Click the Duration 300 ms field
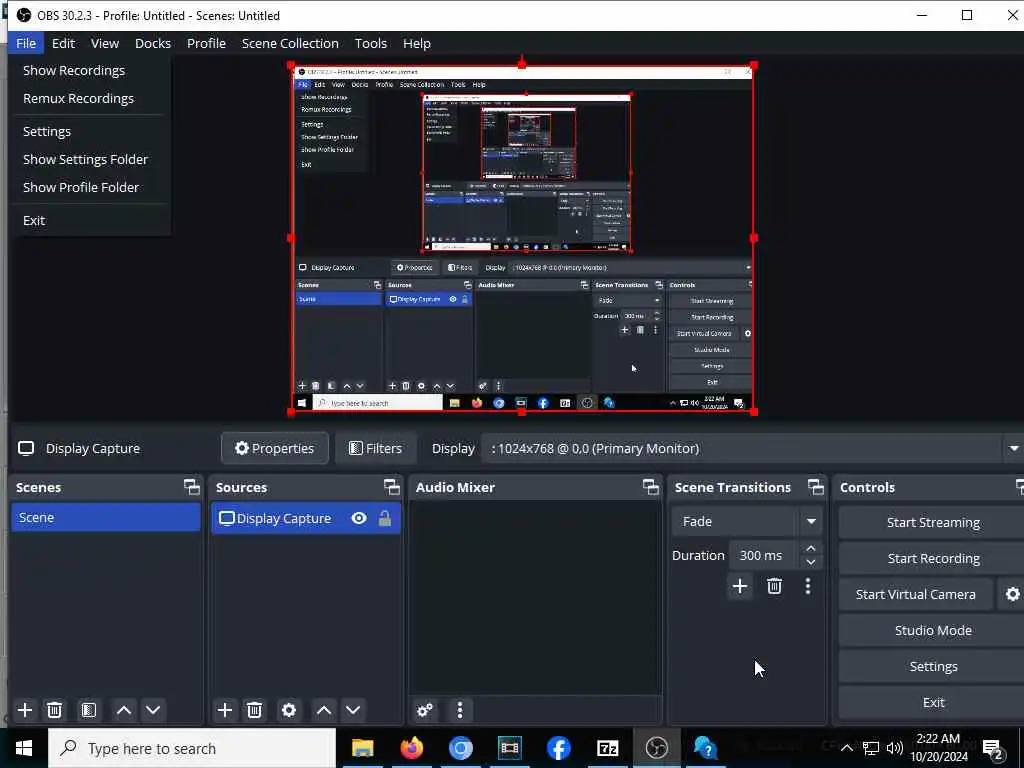 pos(763,555)
